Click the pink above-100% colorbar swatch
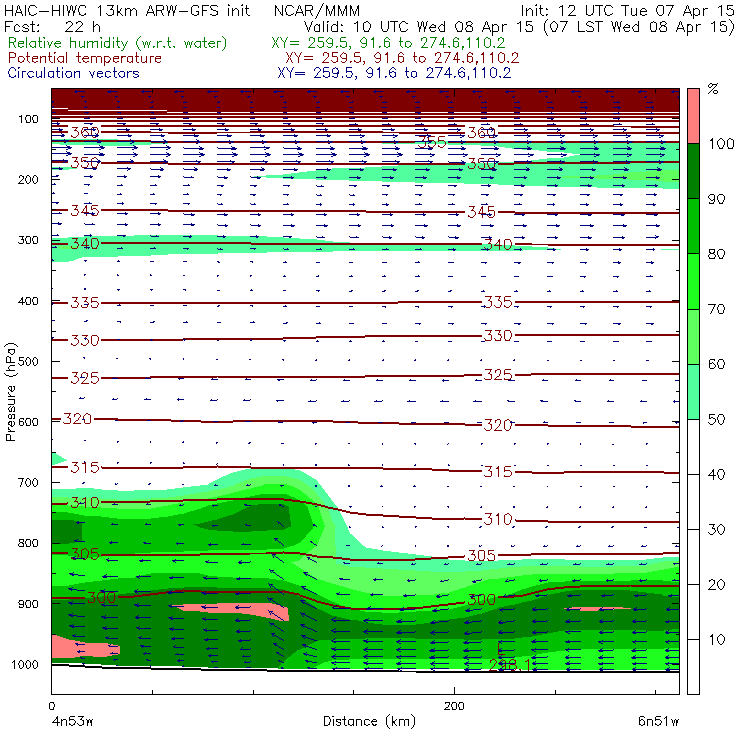740x740 pixels. pyautogui.click(x=693, y=116)
